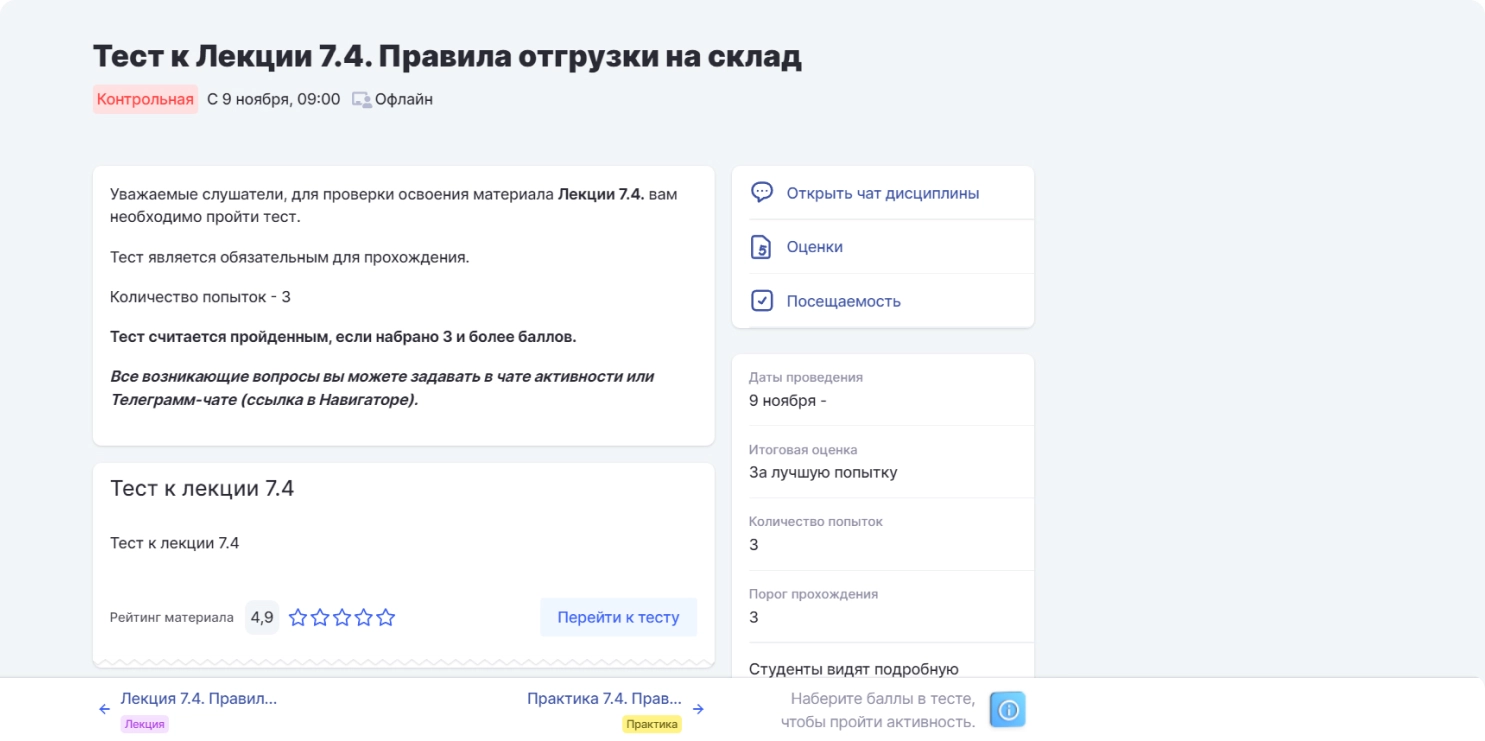
Task: Click the Офлайн format icon
Action: tap(361, 100)
